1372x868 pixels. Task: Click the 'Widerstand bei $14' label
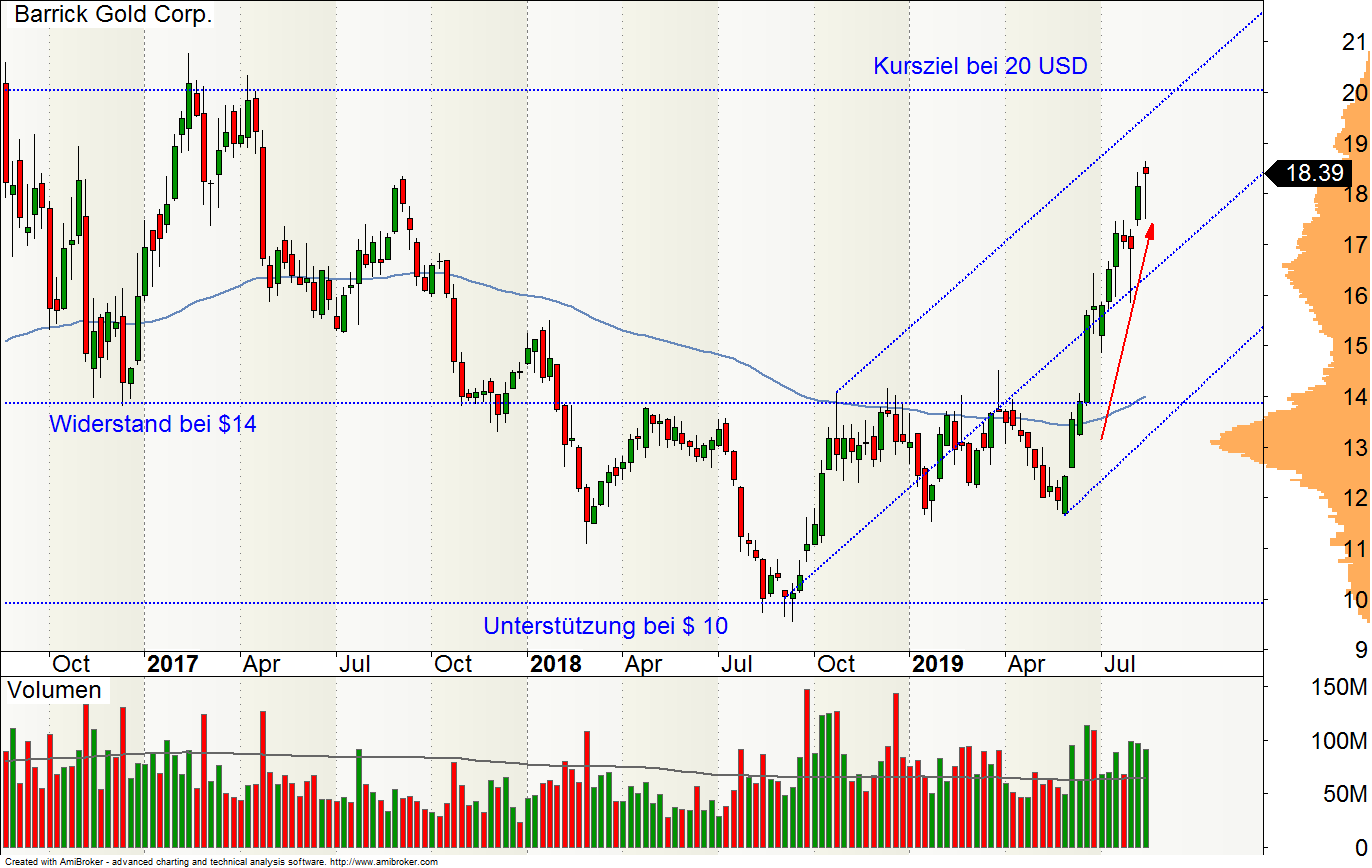click(x=153, y=424)
